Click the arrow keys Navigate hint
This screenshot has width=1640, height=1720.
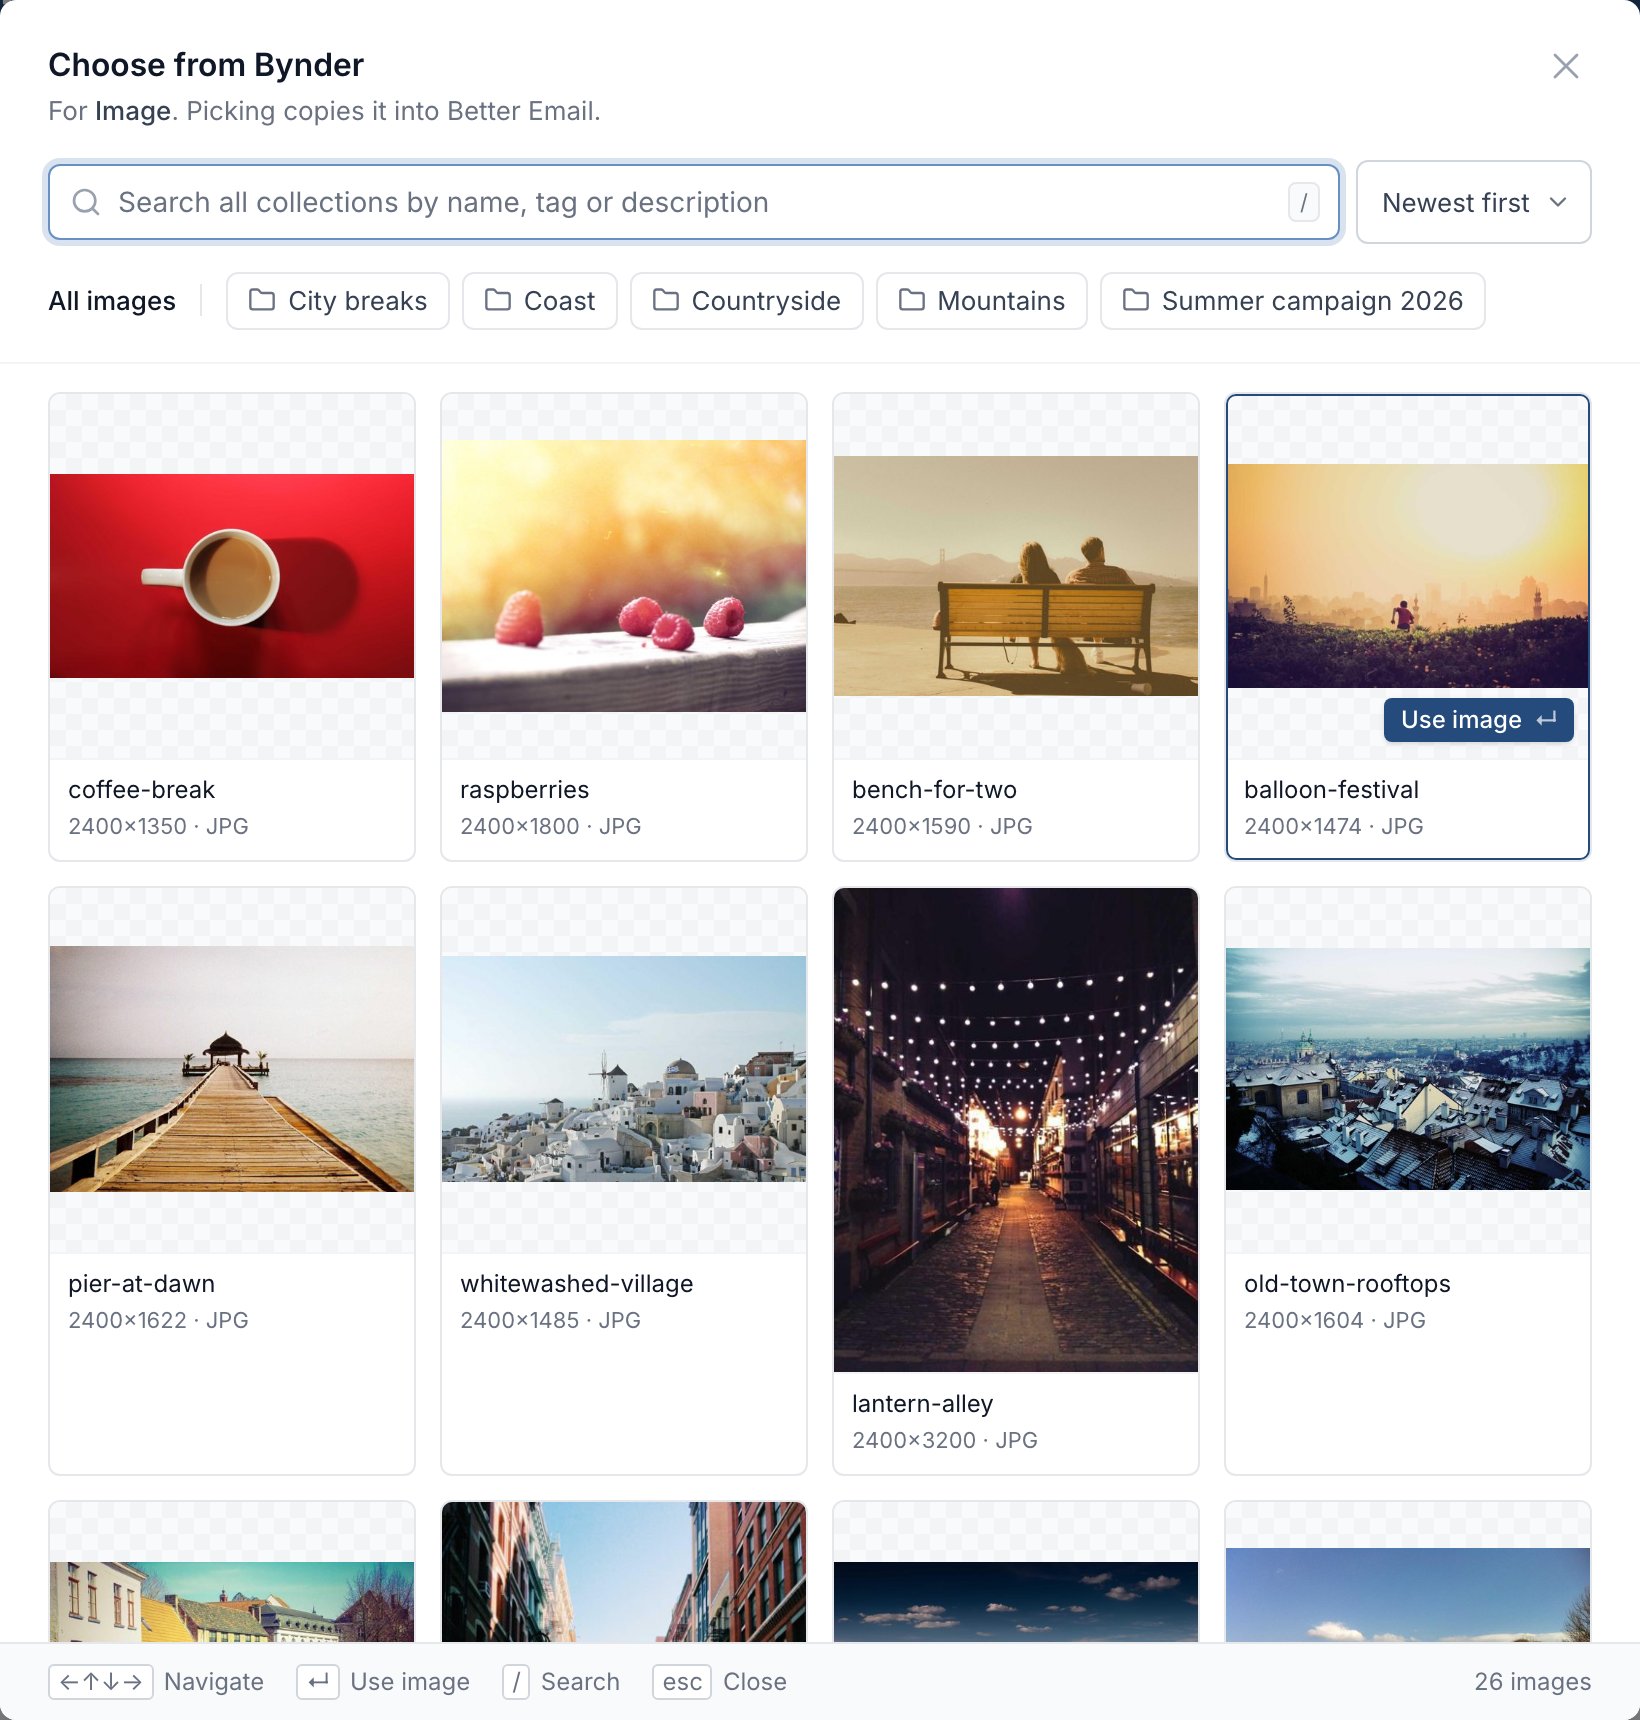click(x=156, y=1682)
